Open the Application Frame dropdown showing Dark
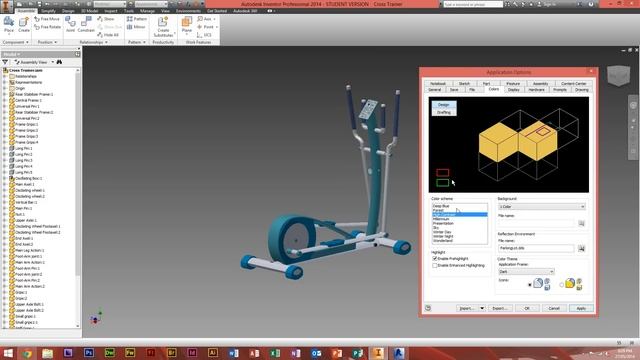 tap(526, 272)
